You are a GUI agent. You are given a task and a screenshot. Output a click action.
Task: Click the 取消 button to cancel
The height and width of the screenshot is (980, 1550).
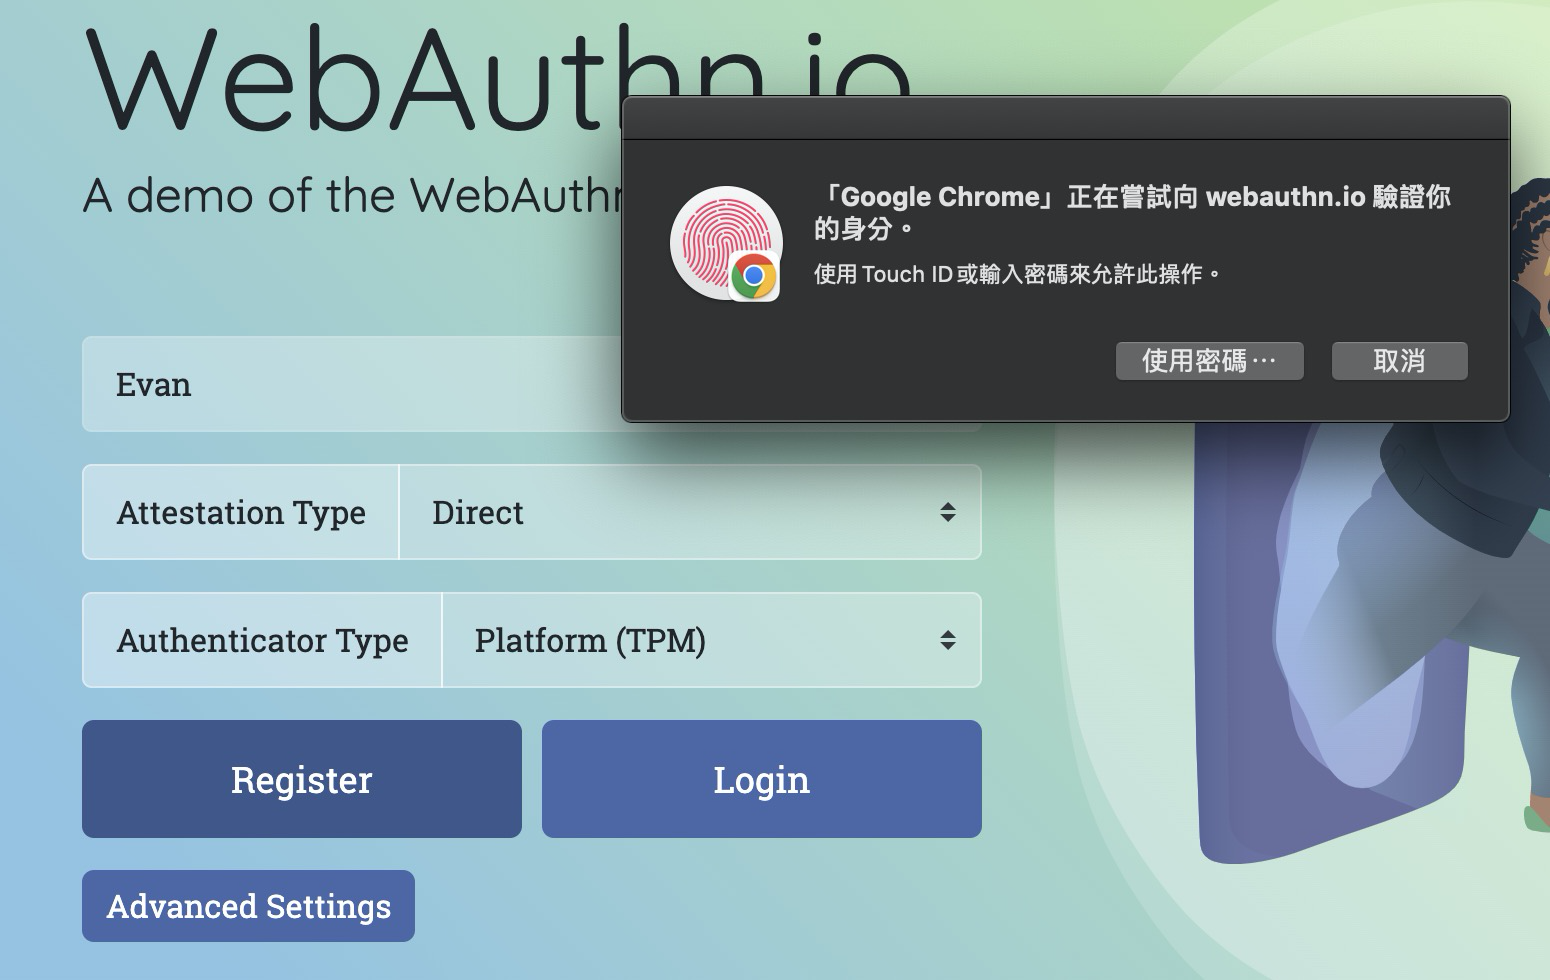(1399, 361)
